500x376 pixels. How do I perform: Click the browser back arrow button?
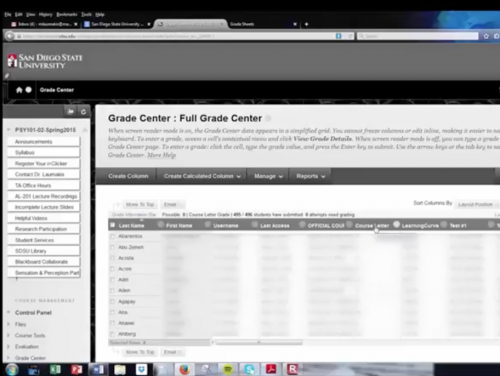pyautogui.click(x=10, y=36)
